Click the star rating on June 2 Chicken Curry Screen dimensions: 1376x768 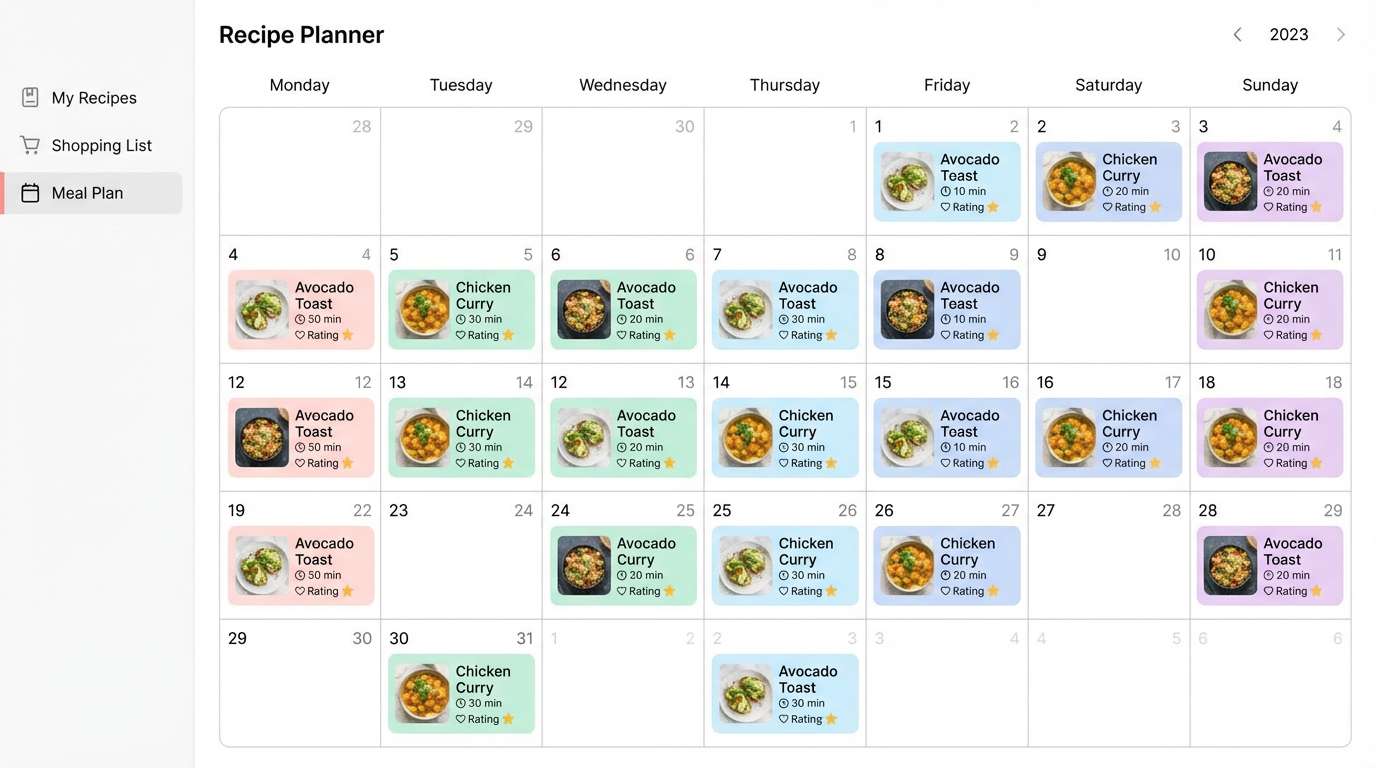[1155, 207]
